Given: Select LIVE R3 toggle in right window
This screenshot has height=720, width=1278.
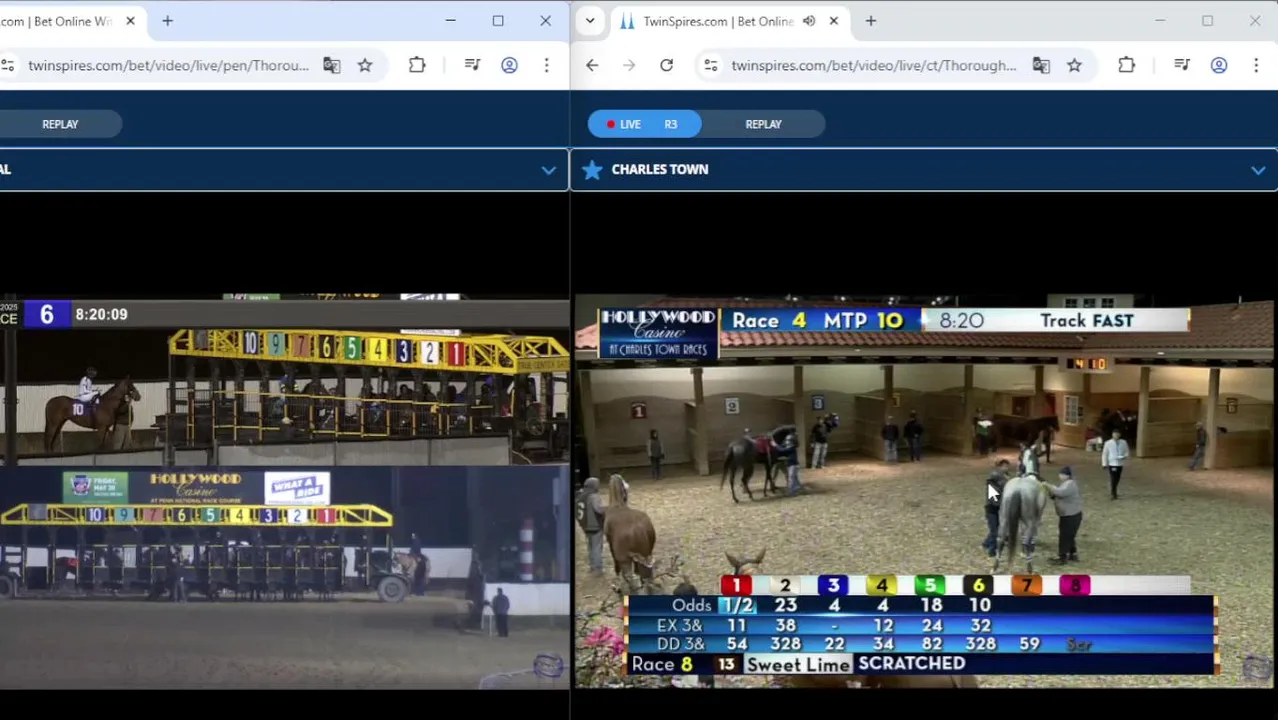Looking at the screenshot, I should point(644,124).
